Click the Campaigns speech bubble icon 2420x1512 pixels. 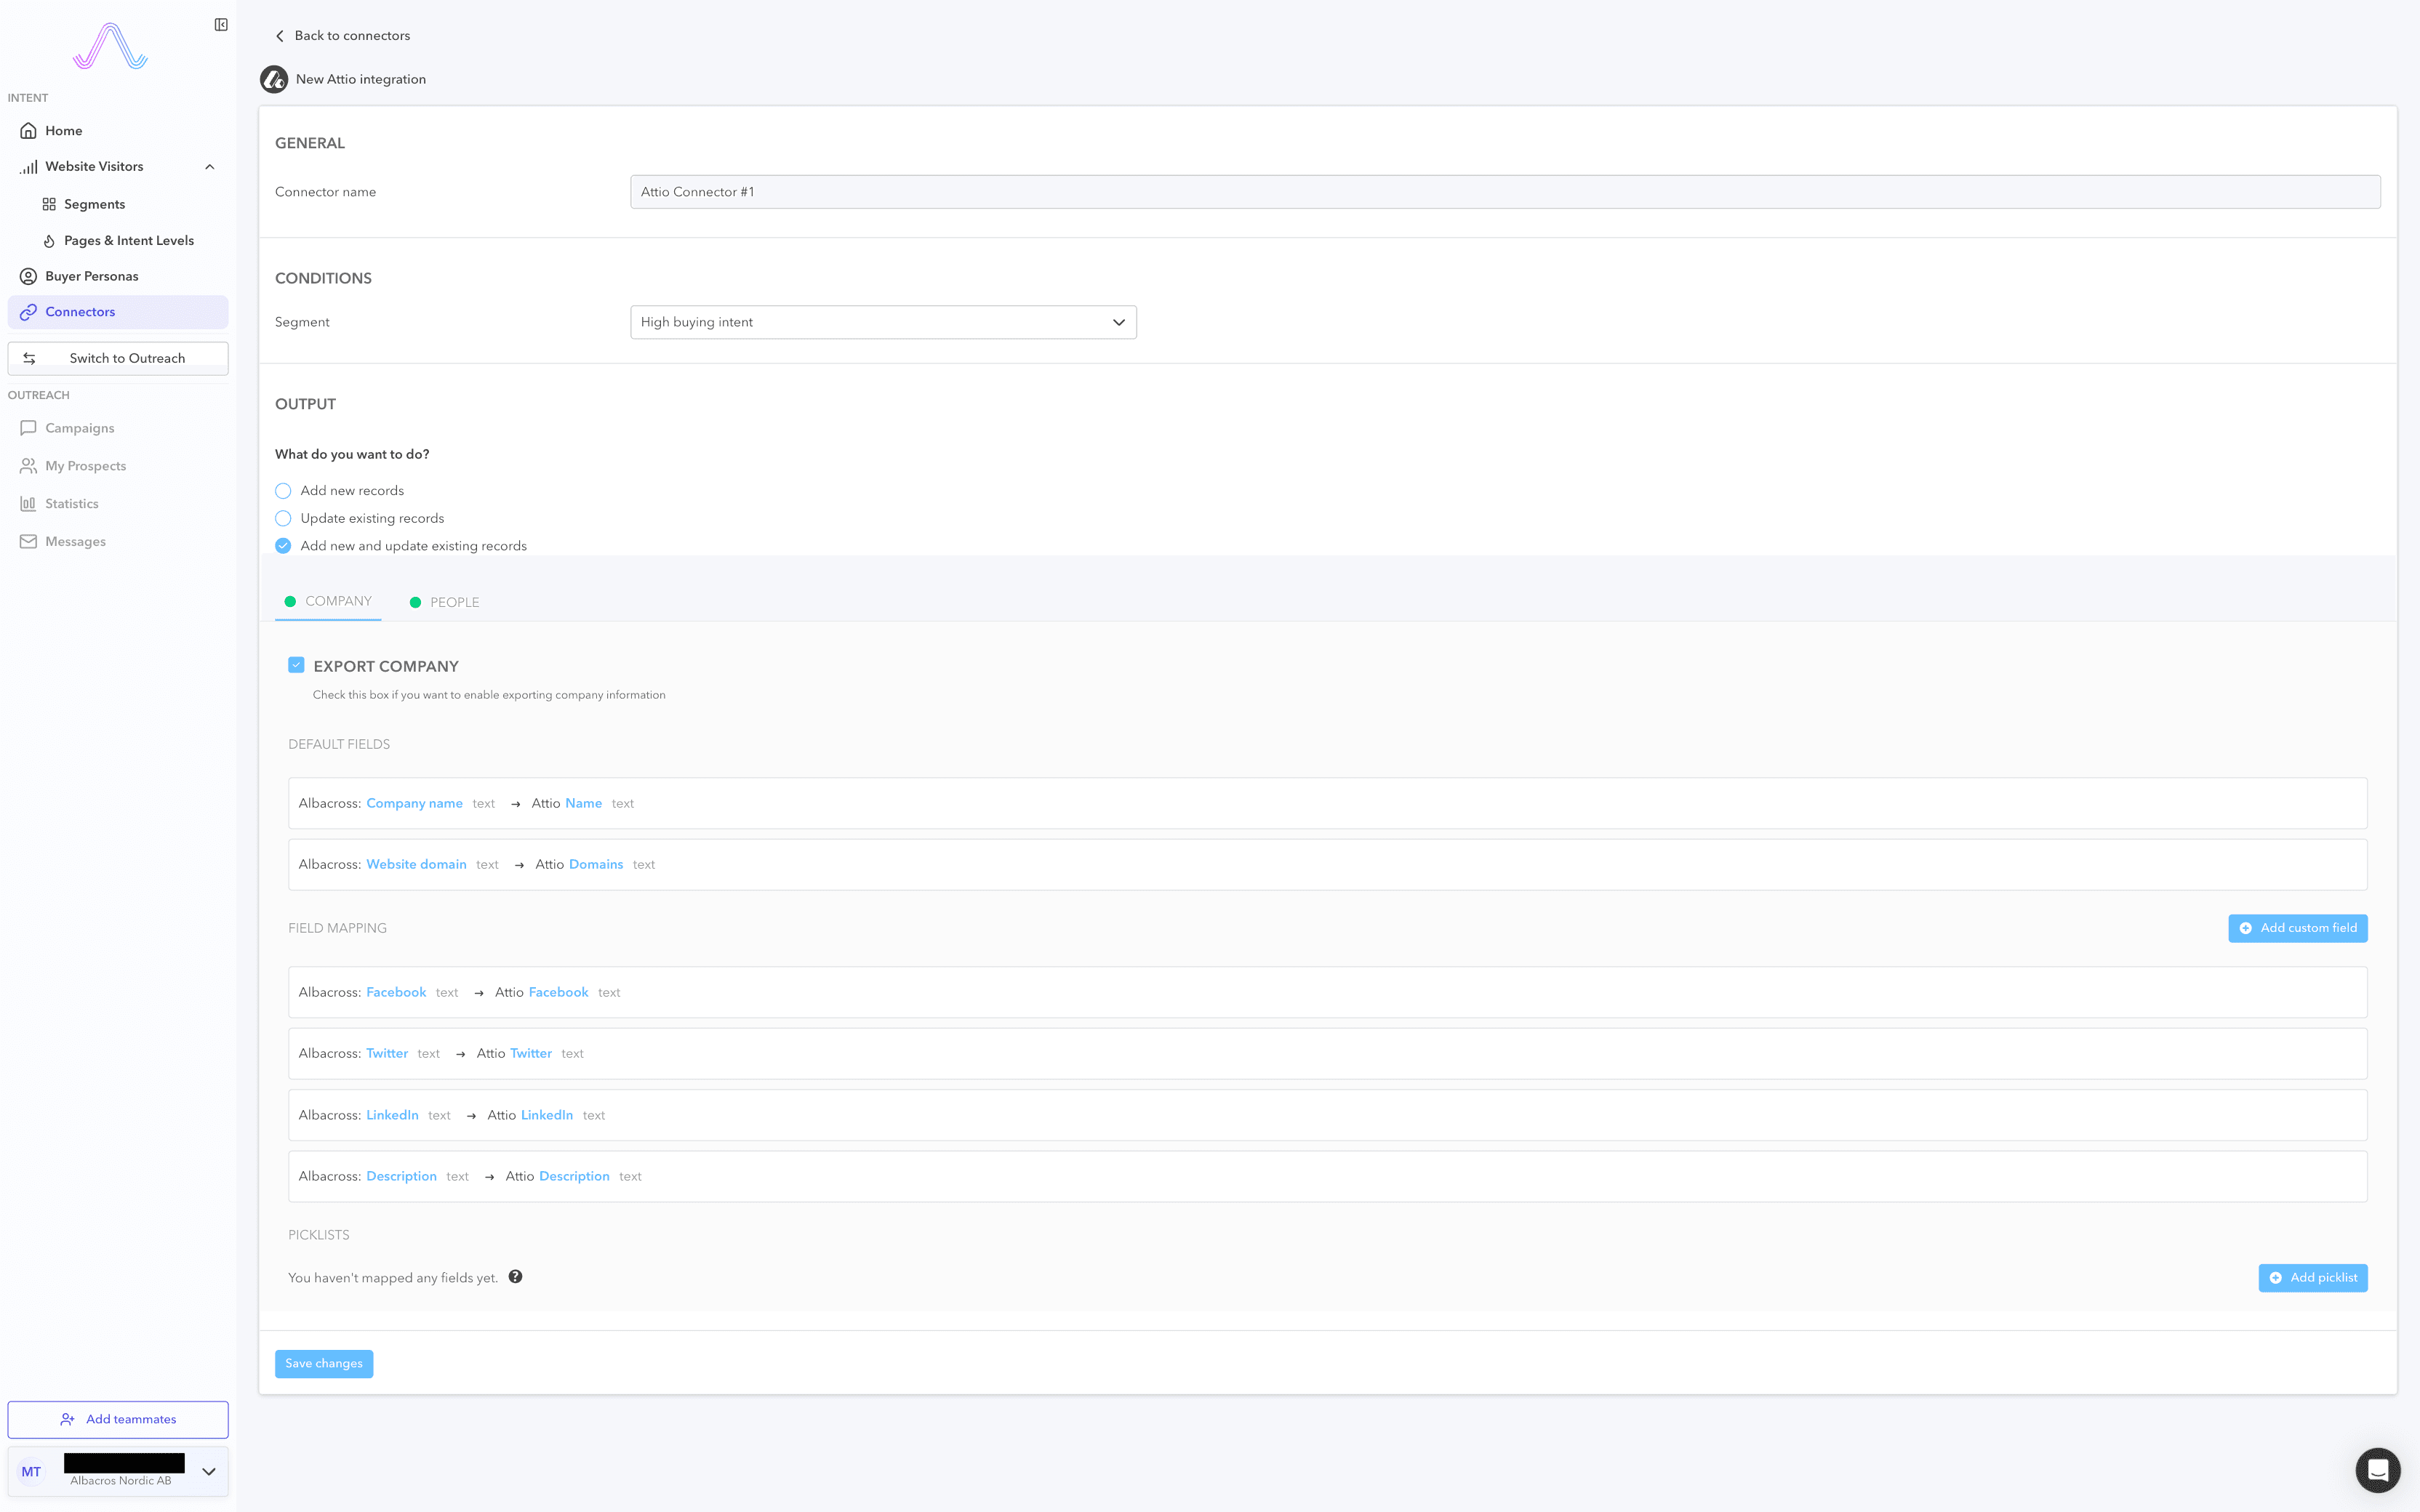pos(28,428)
